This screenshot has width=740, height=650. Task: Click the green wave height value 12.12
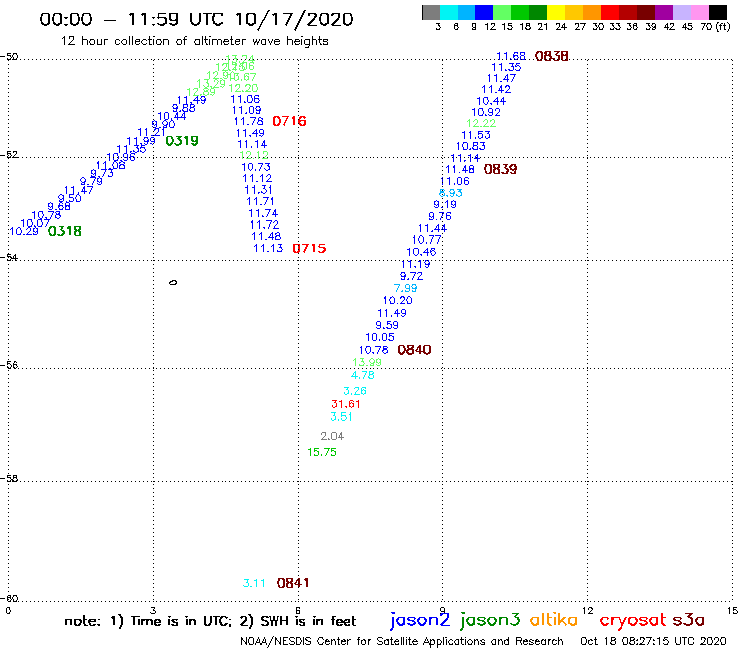coord(254,155)
